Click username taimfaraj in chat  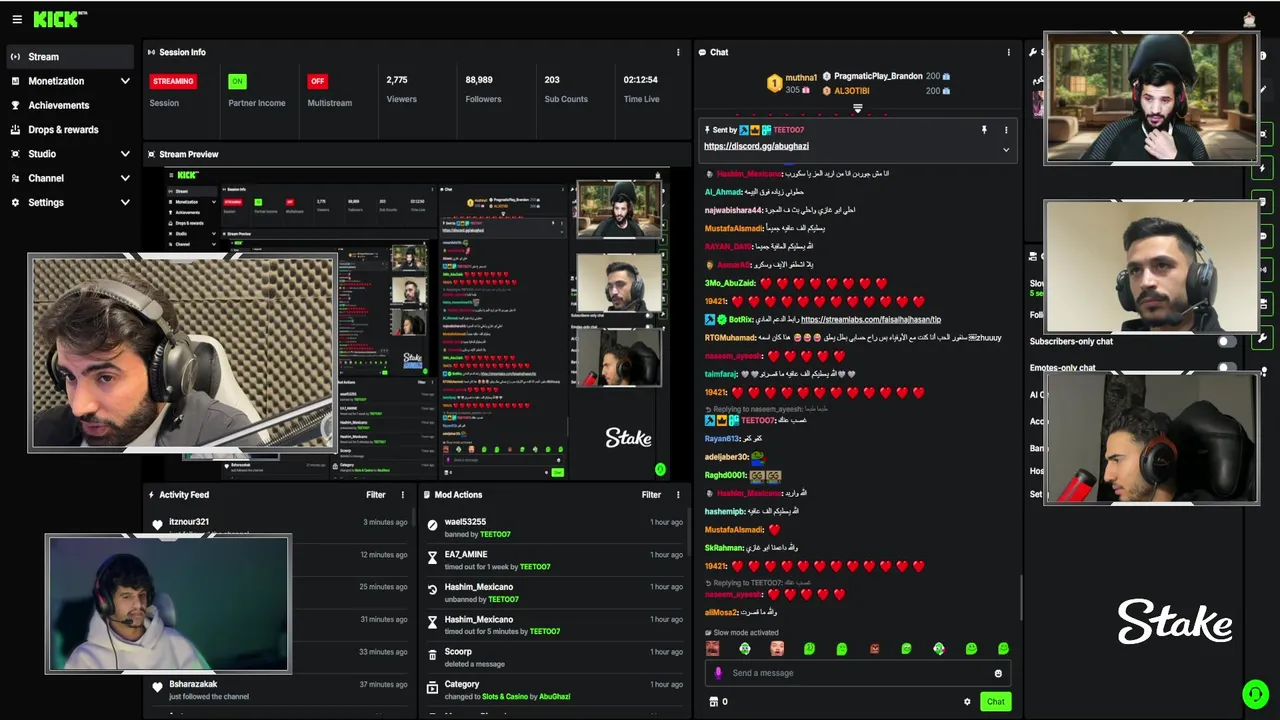click(x=720, y=374)
